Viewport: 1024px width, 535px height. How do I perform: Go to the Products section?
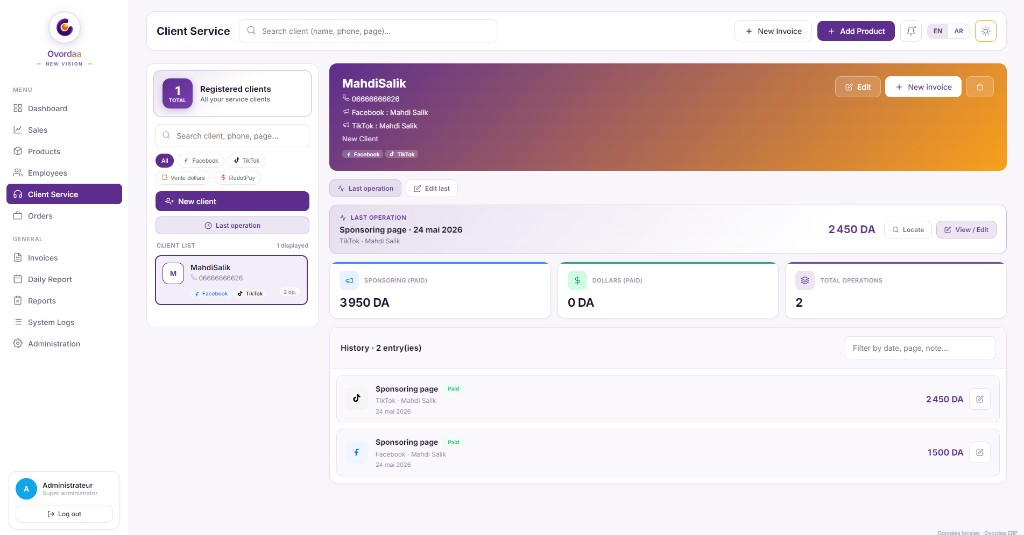pyautogui.click(x=64, y=152)
